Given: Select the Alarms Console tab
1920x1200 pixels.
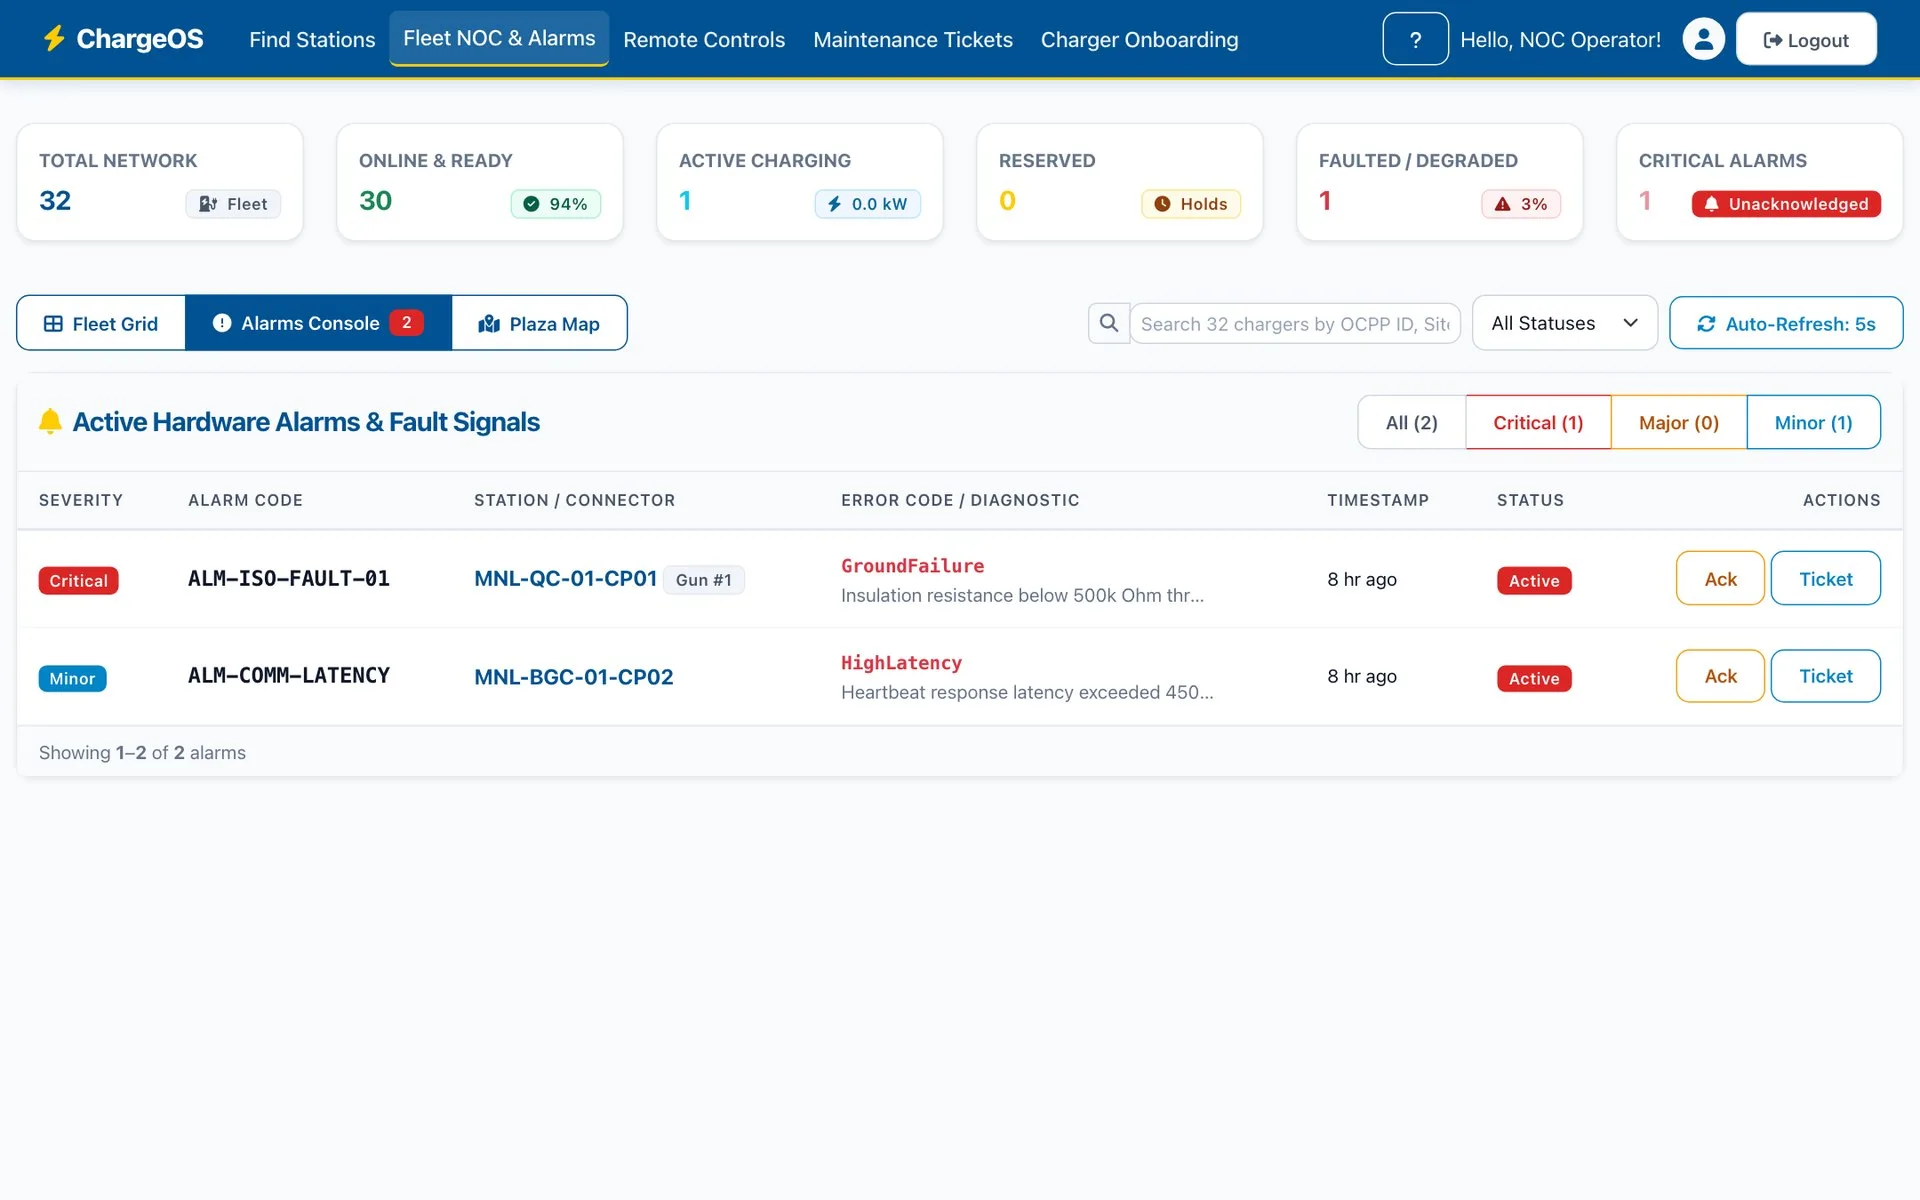Looking at the screenshot, I should tap(318, 323).
